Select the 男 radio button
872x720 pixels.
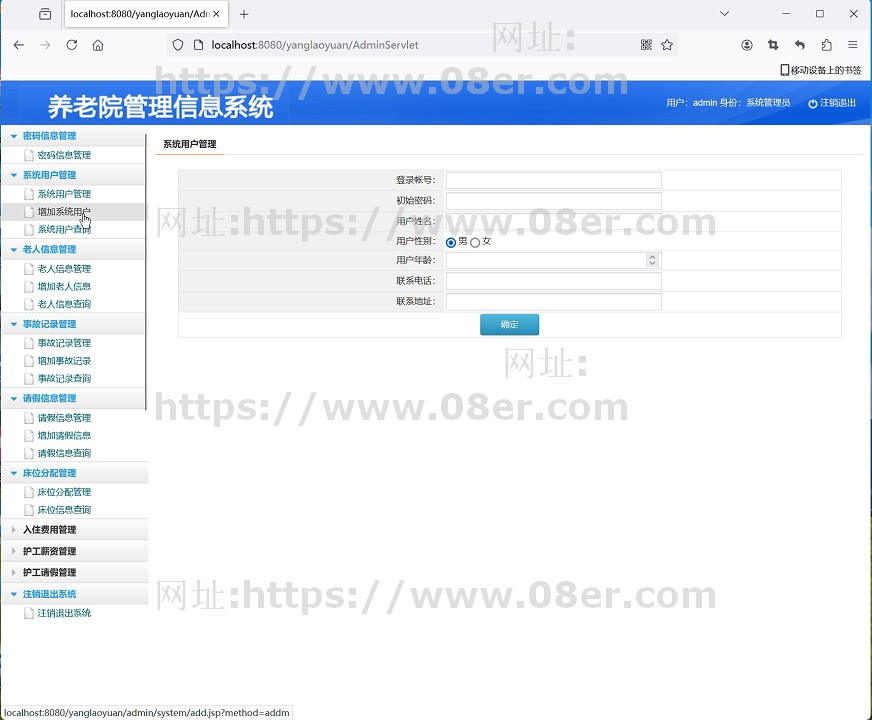click(x=451, y=242)
